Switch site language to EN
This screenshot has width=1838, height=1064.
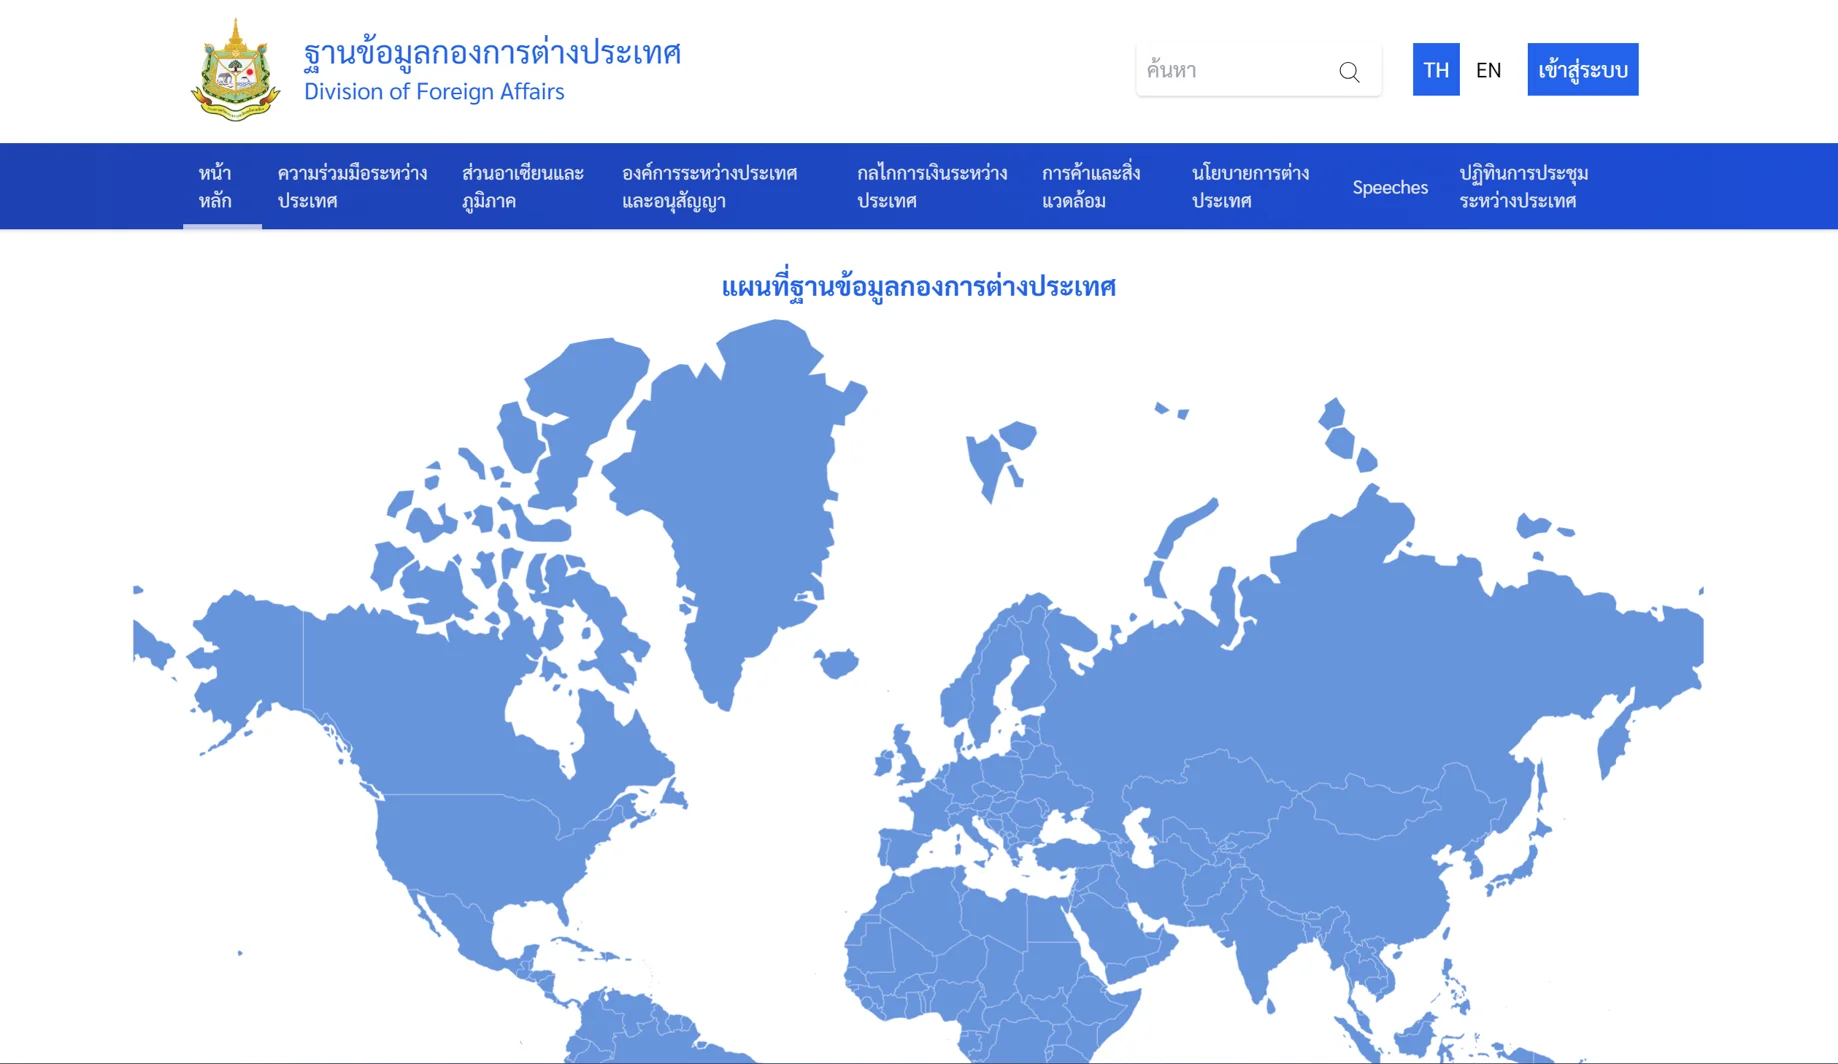(1489, 69)
